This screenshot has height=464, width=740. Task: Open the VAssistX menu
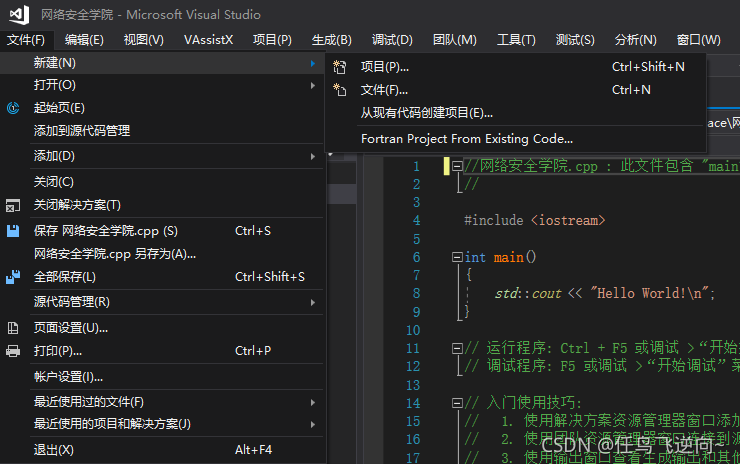coord(208,40)
